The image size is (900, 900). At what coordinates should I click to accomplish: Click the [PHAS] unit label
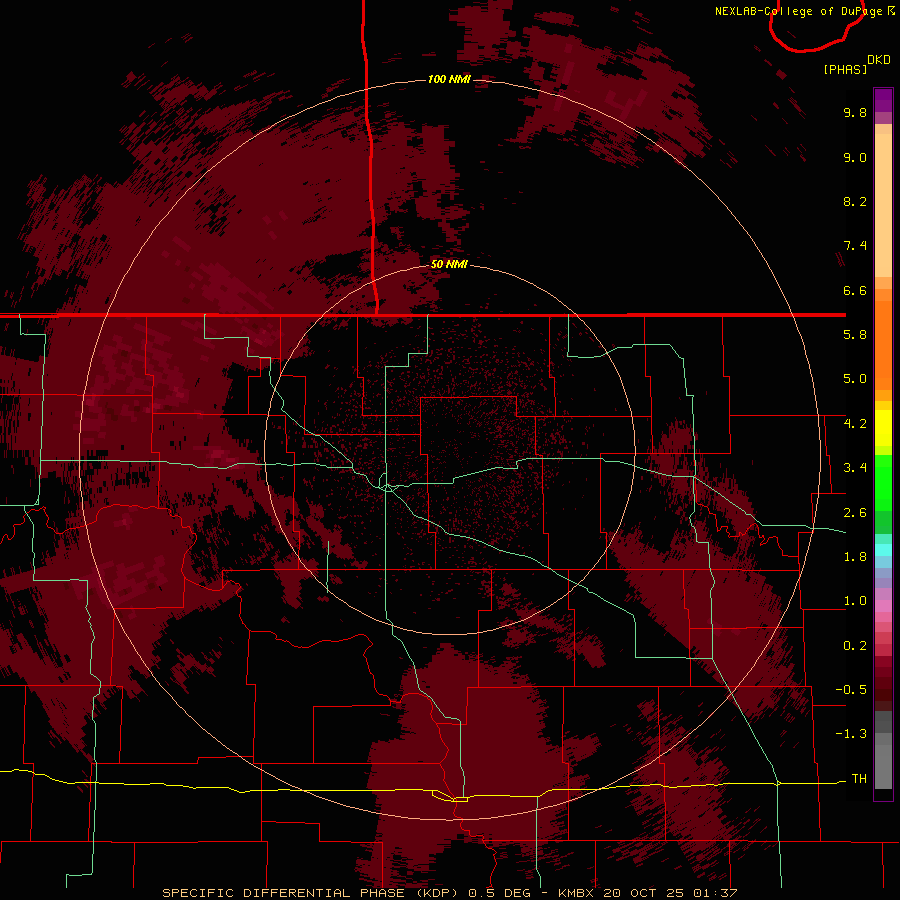pyautogui.click(x=845, y=69)
